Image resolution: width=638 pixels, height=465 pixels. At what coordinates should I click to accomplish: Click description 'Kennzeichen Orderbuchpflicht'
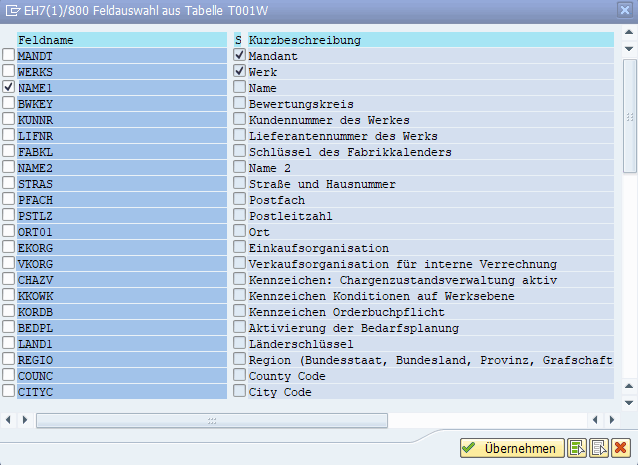click(347, 312)
